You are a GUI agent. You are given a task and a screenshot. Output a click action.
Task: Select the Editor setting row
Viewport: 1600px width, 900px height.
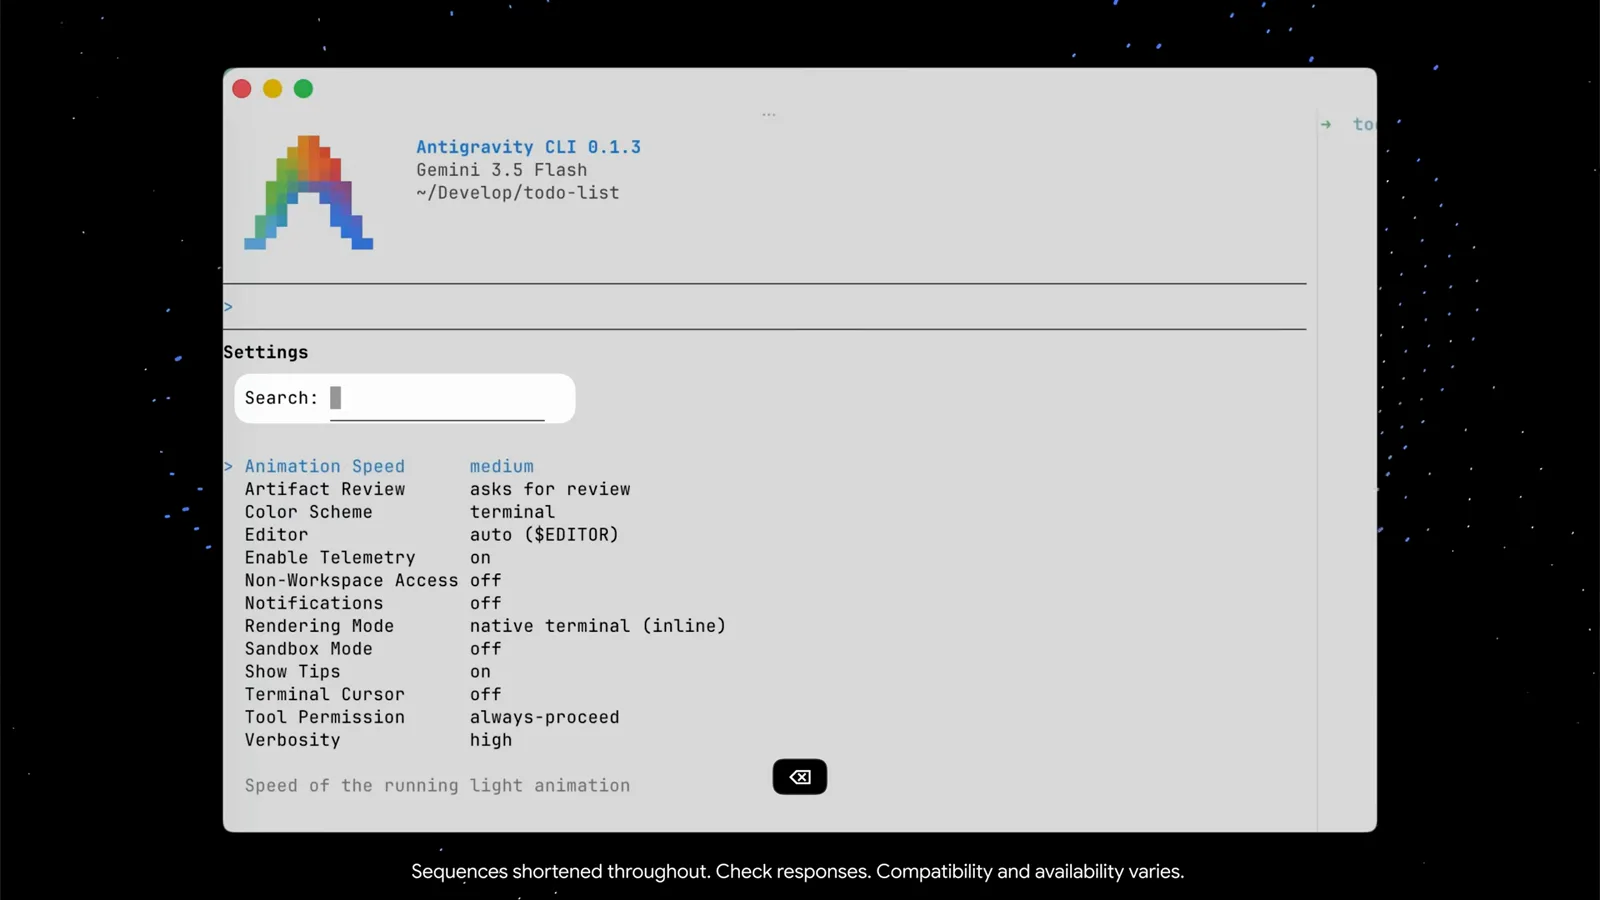tap(432, 535)
